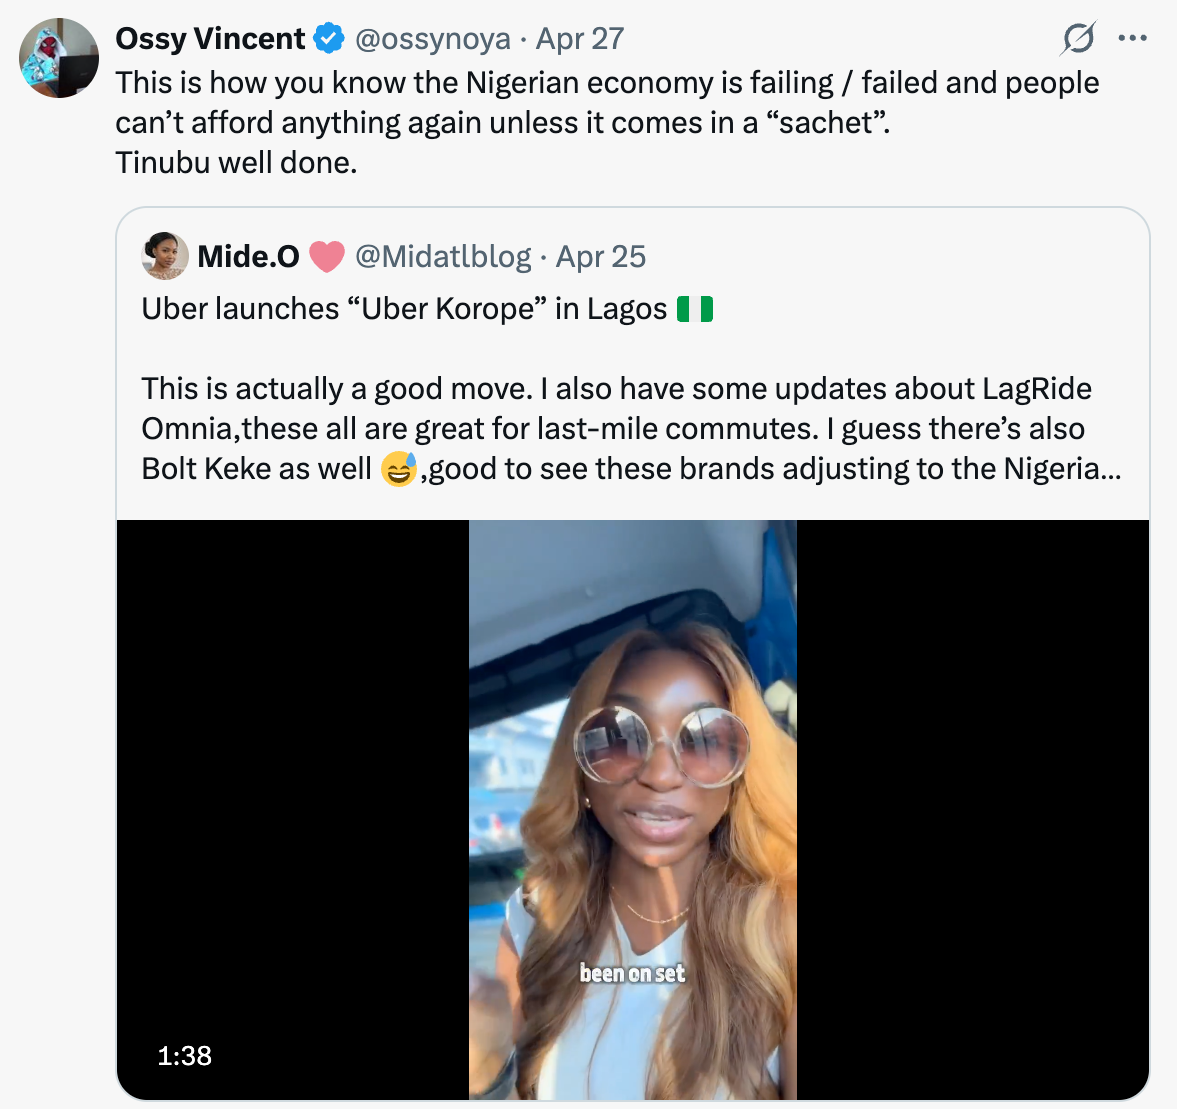
Task: Click the Apr 25 quoted tweet date
Action: [601, 257]
